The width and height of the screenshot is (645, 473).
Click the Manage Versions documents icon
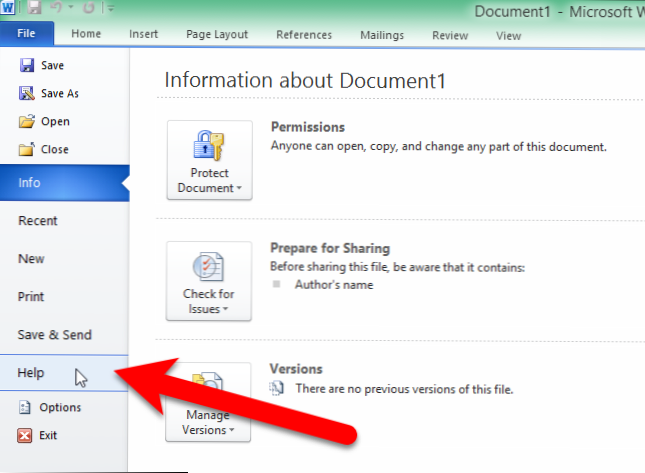[208, 383]
